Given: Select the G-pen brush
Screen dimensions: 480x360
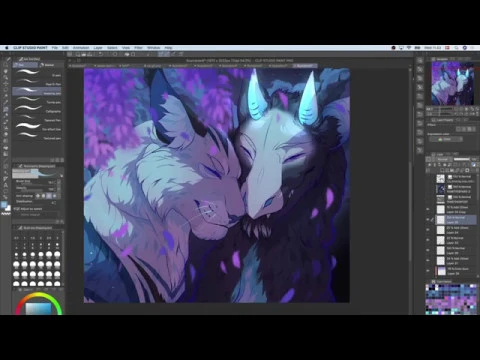Looking at the screenshot, I should 37,73.
